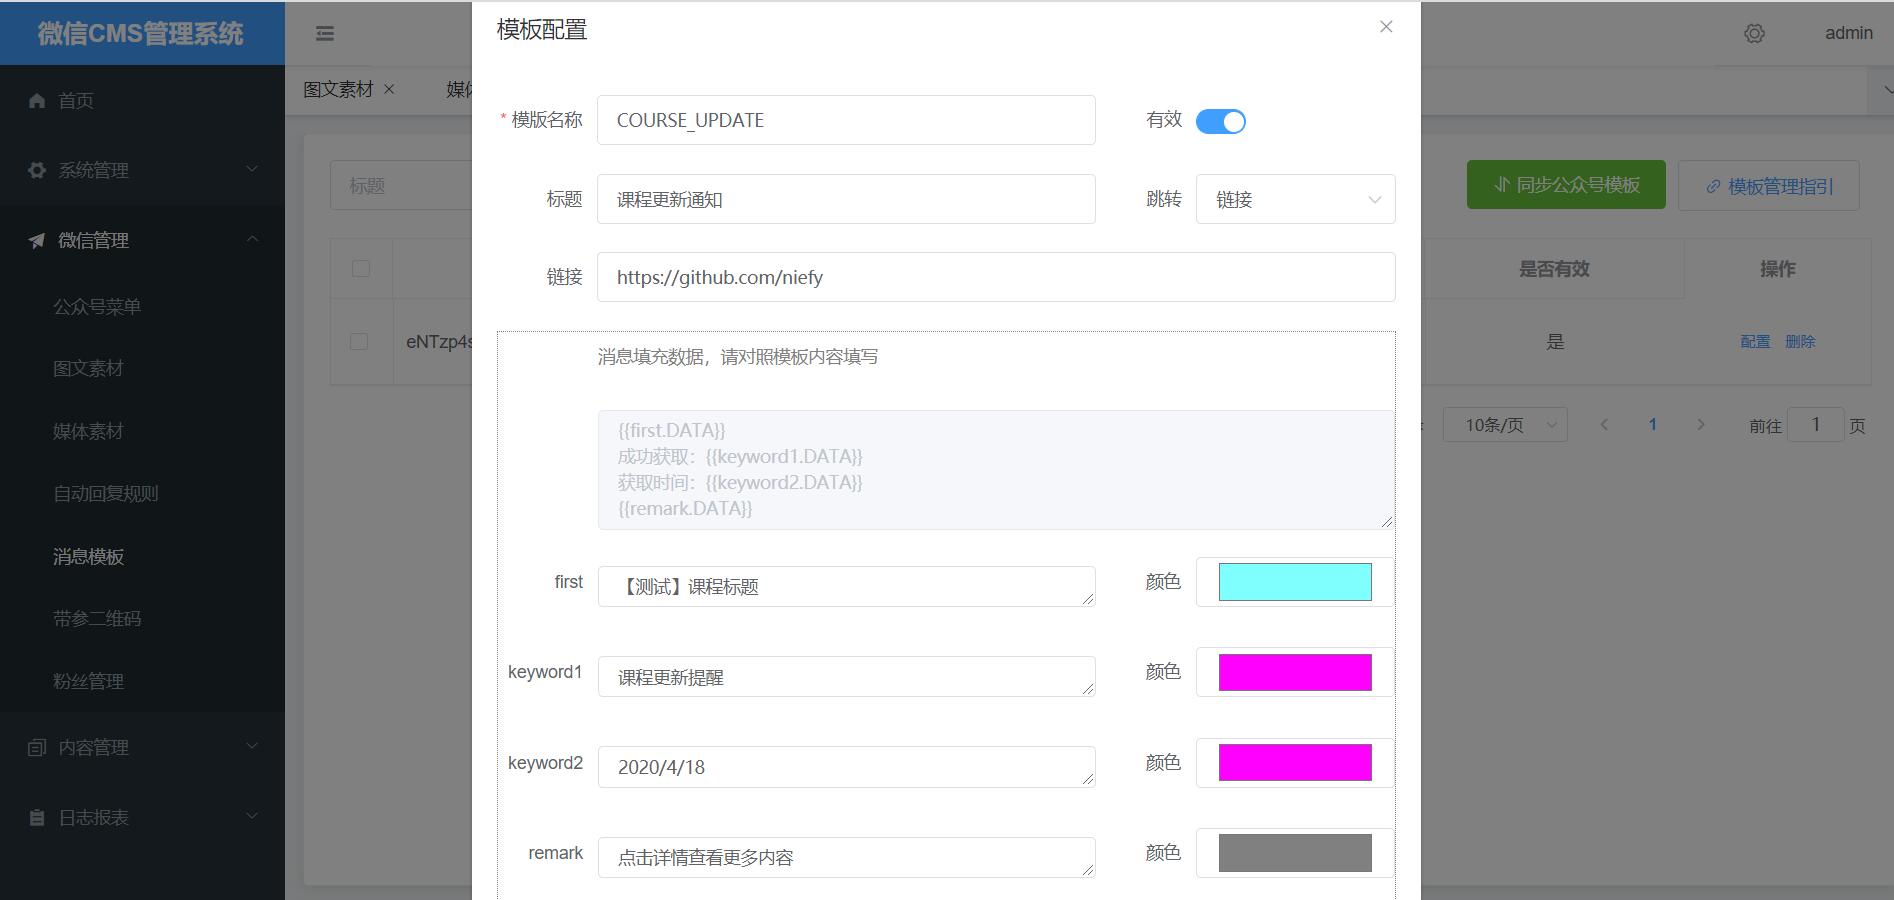Click the settings gear near admin
Screen dimensions: 1894x900
(1755, 33)
